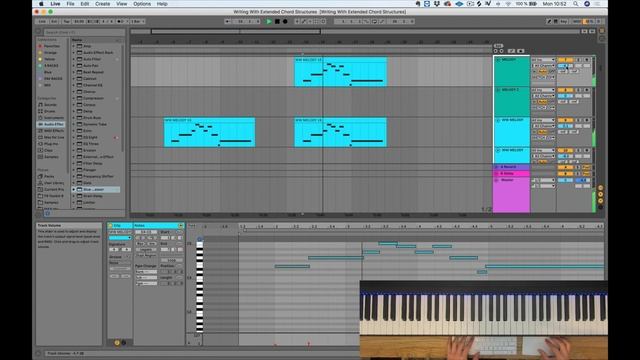Open the File menu
This screenshot has width=640, height=360.
pyautogui.click(x=70, y=4)
